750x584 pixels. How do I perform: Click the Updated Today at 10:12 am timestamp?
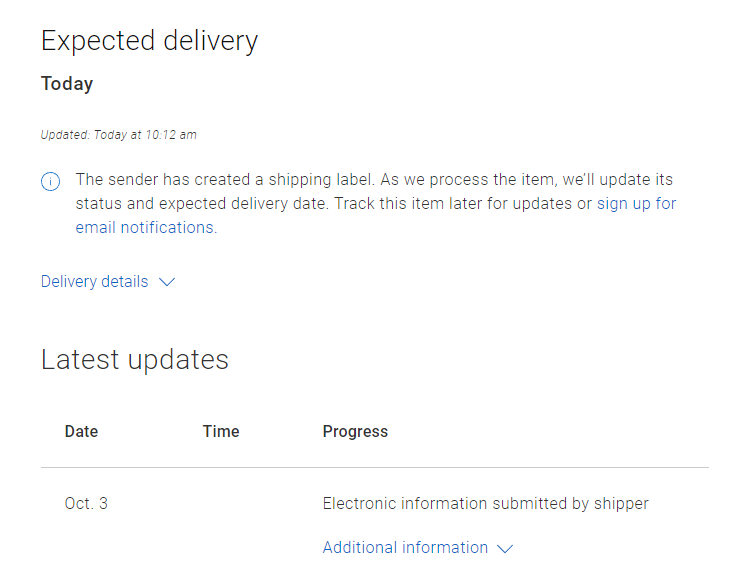click(x=118, y=135)
